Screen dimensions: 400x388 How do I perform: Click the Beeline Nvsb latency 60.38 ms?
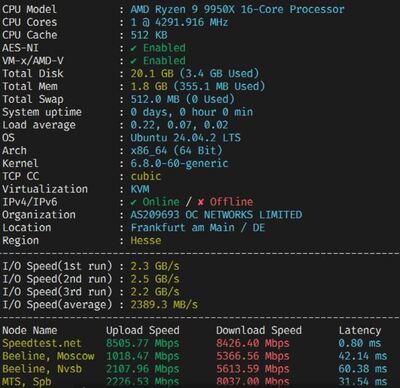363,369
